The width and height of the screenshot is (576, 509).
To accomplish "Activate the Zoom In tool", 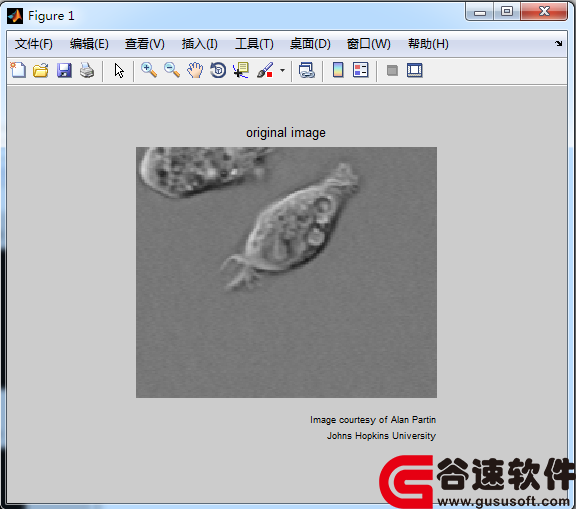I will pyautogui.click(x=149, y=70).
